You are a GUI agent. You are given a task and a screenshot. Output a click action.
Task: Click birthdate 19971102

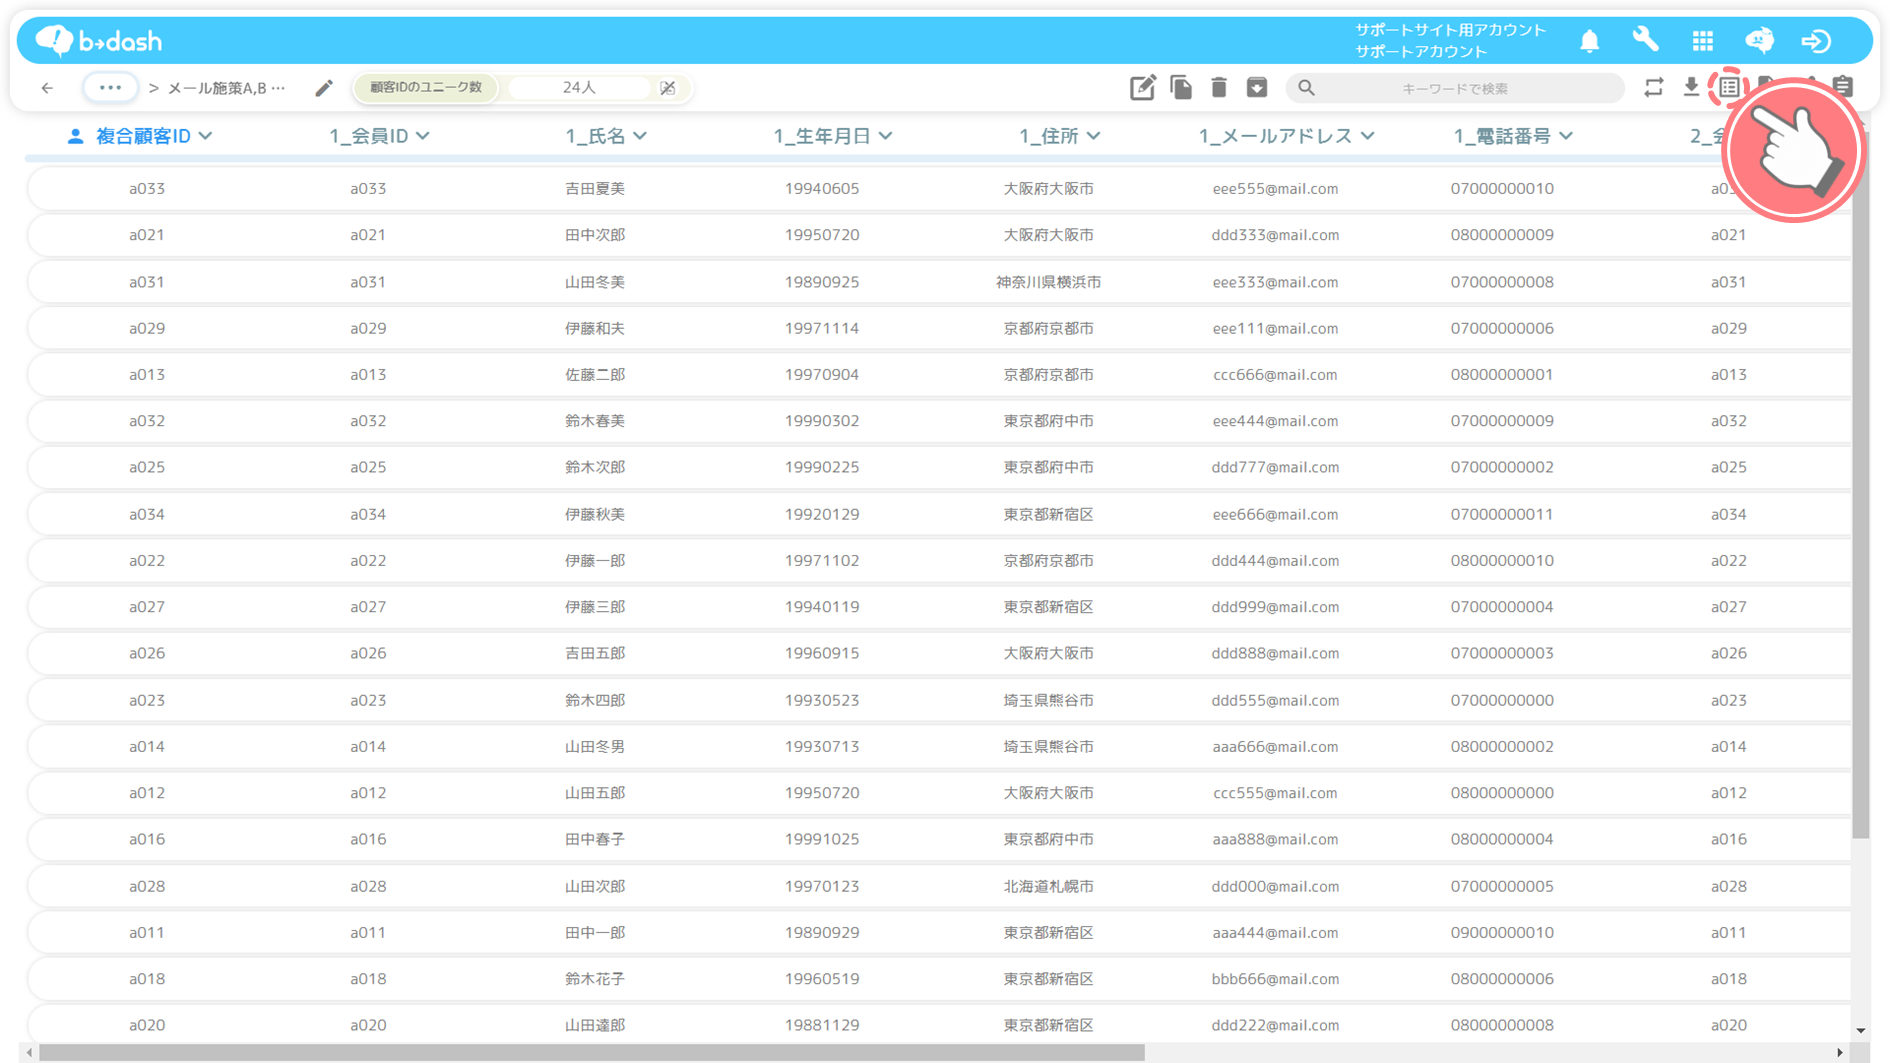click(822, 561)
